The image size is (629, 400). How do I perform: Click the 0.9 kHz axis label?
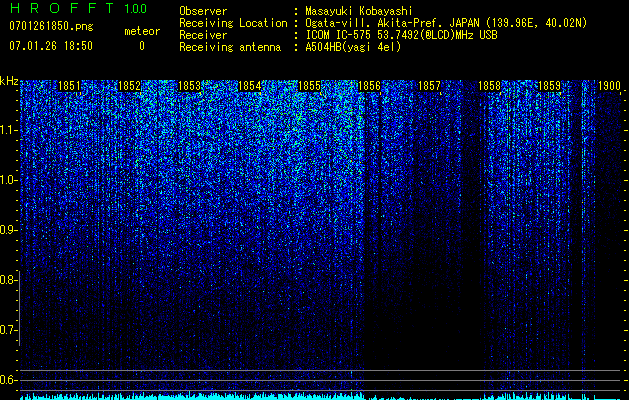8,230
